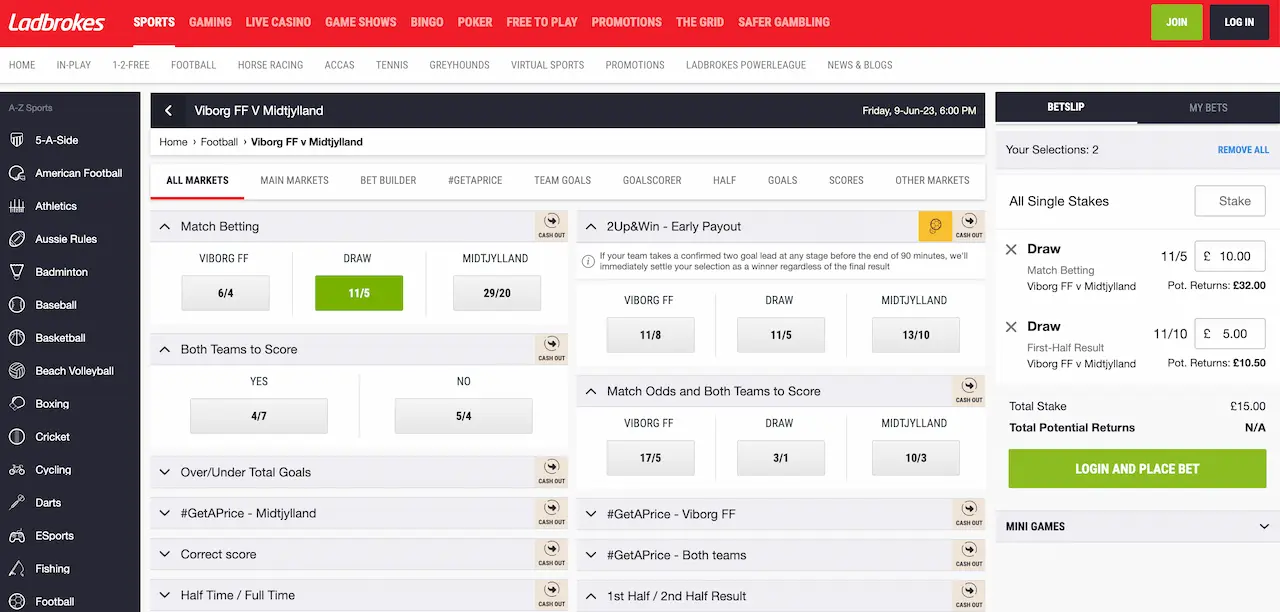This screenshot has height=612, width=1280.
Task: Click the Football breadcrumb link
Action: point(219,142)
